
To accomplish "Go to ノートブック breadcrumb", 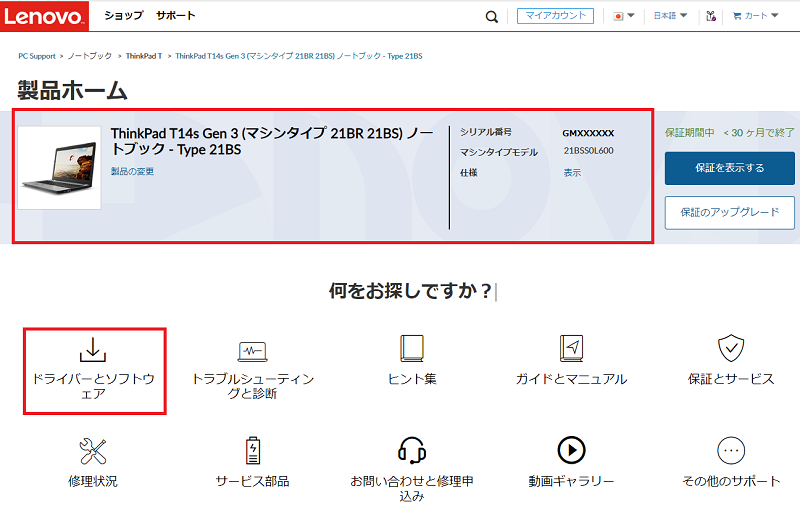I will 90,56.
